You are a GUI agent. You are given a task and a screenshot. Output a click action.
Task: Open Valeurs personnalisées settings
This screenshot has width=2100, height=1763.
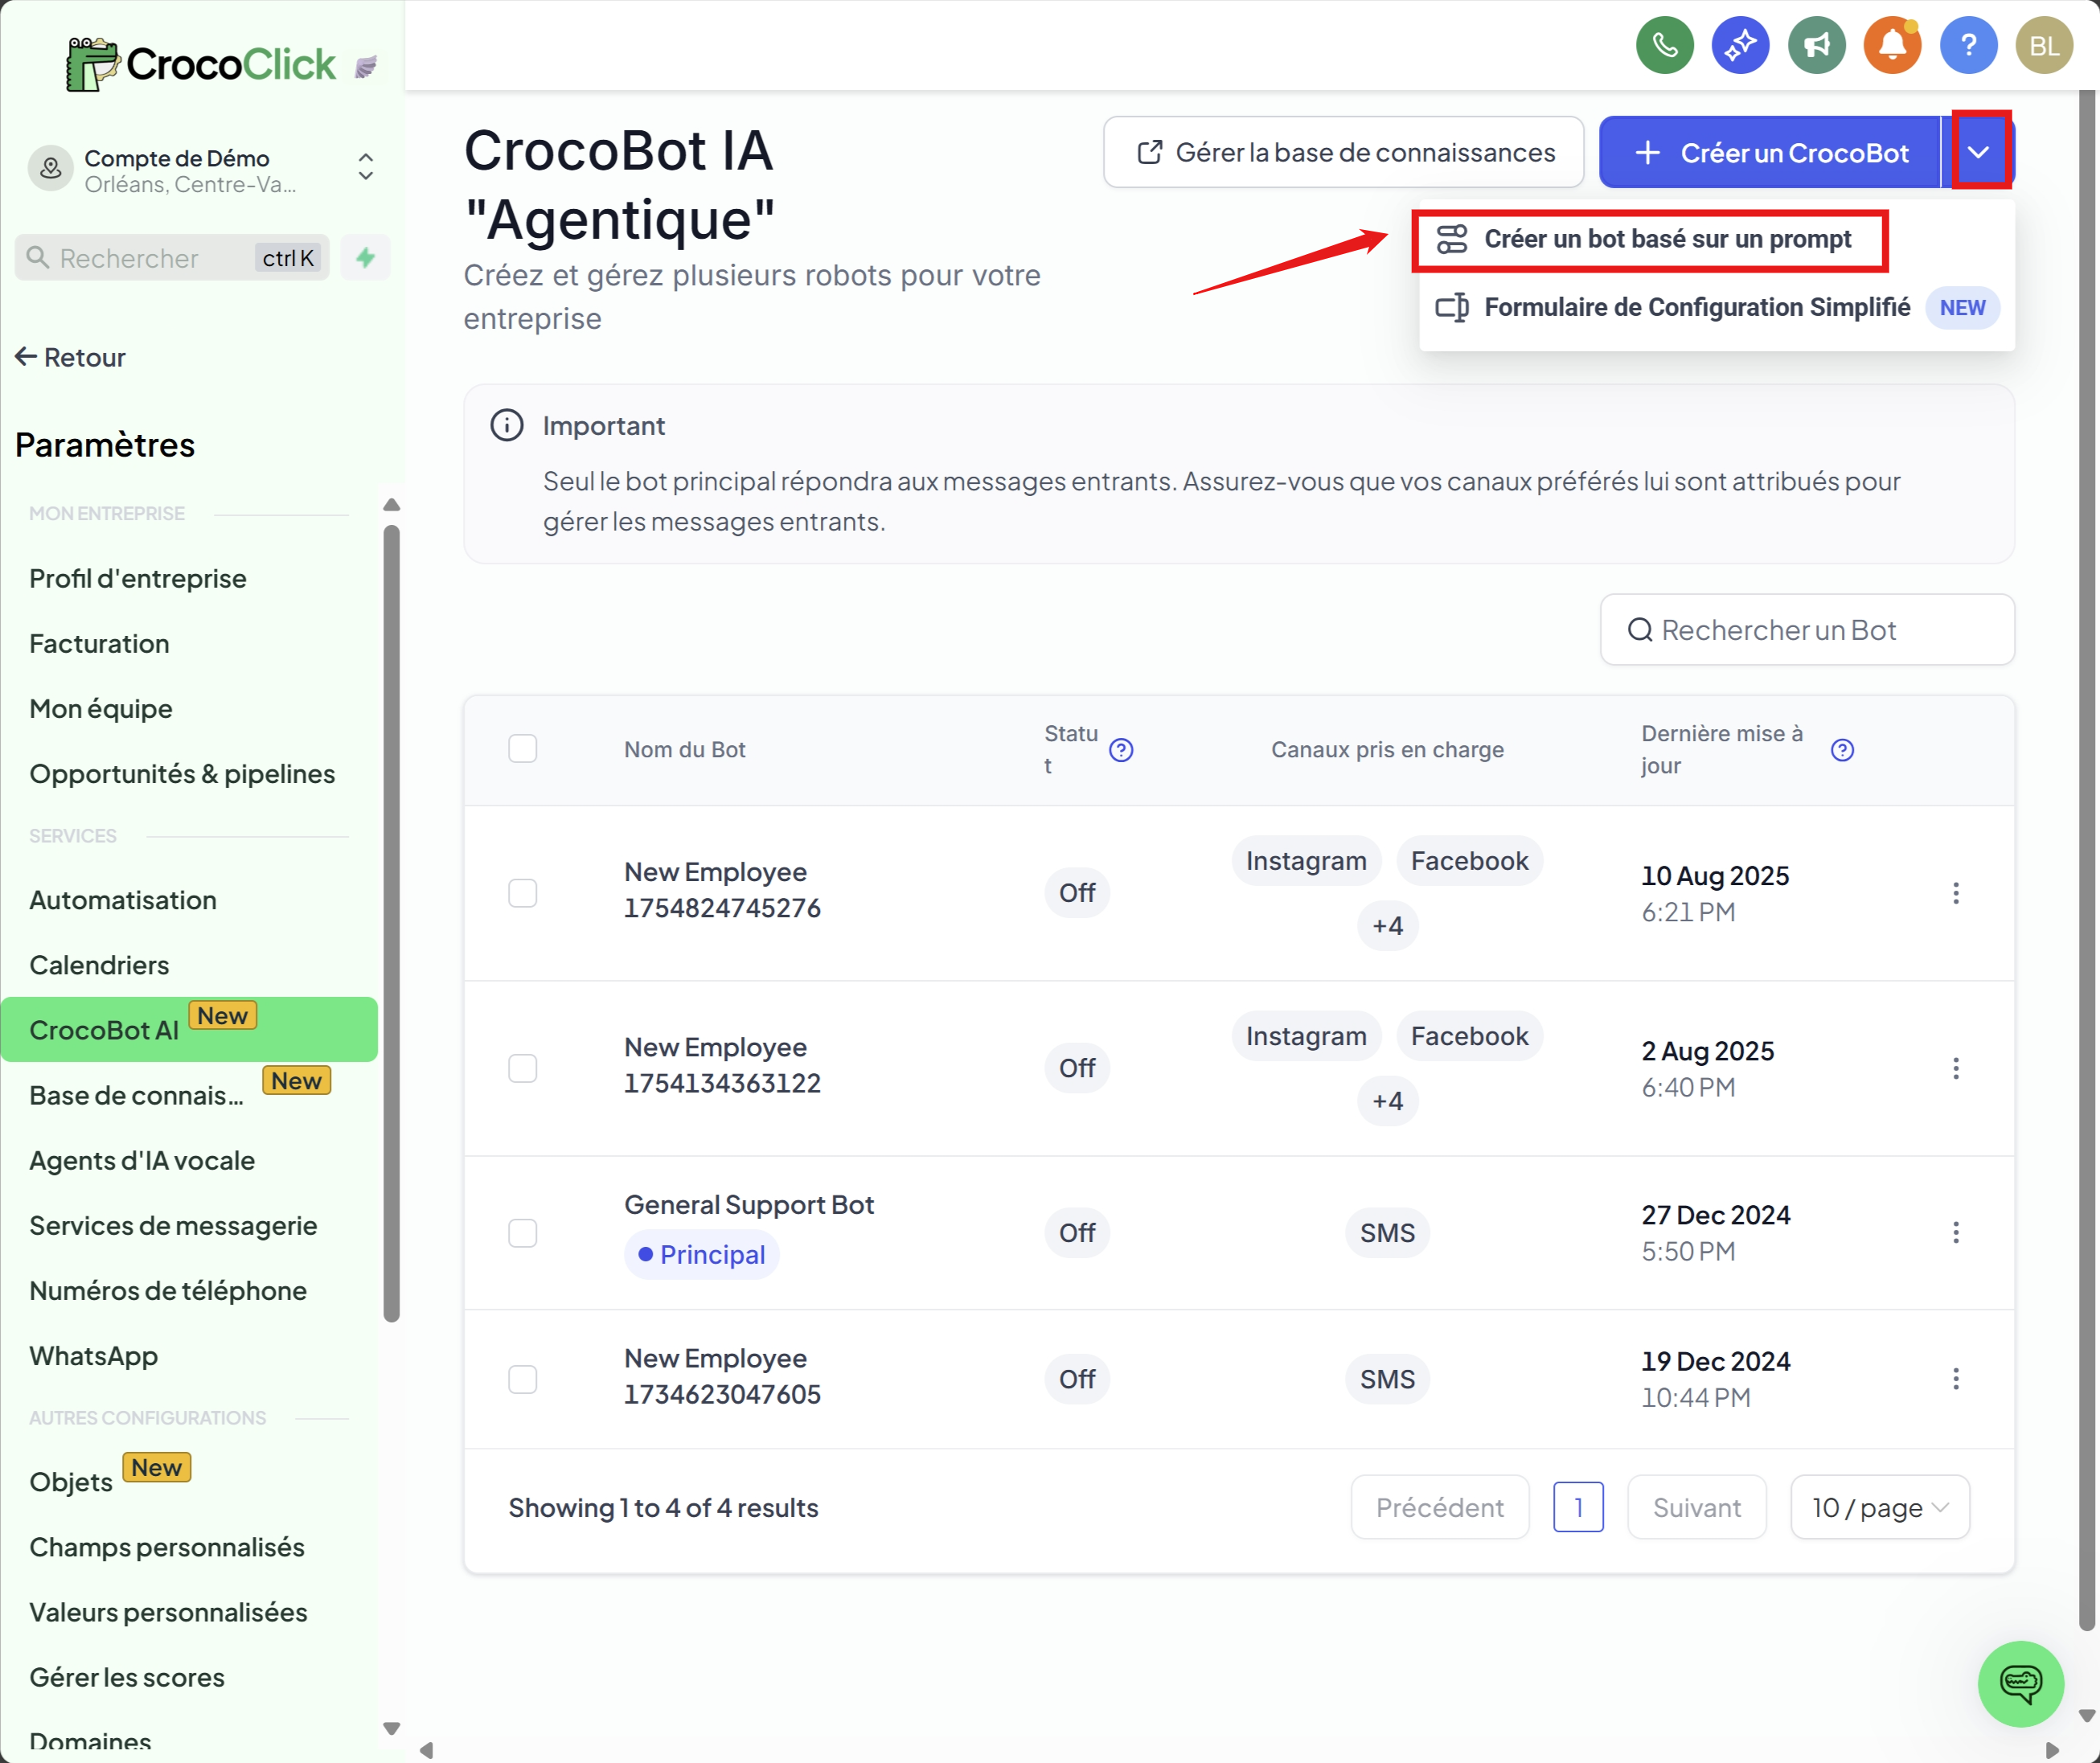pos(168,1612)
